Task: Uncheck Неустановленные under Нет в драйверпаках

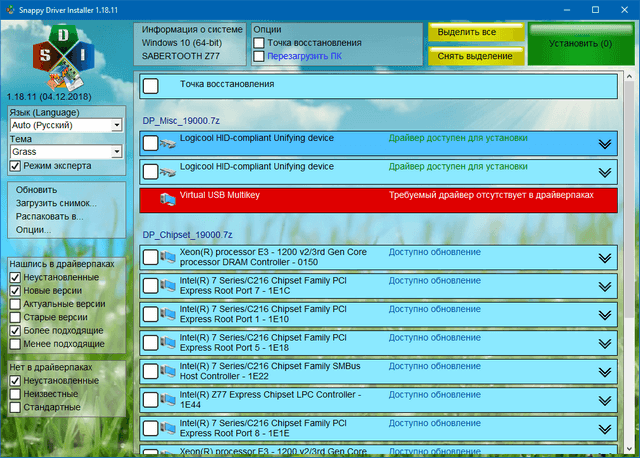Action: point(15,381)
